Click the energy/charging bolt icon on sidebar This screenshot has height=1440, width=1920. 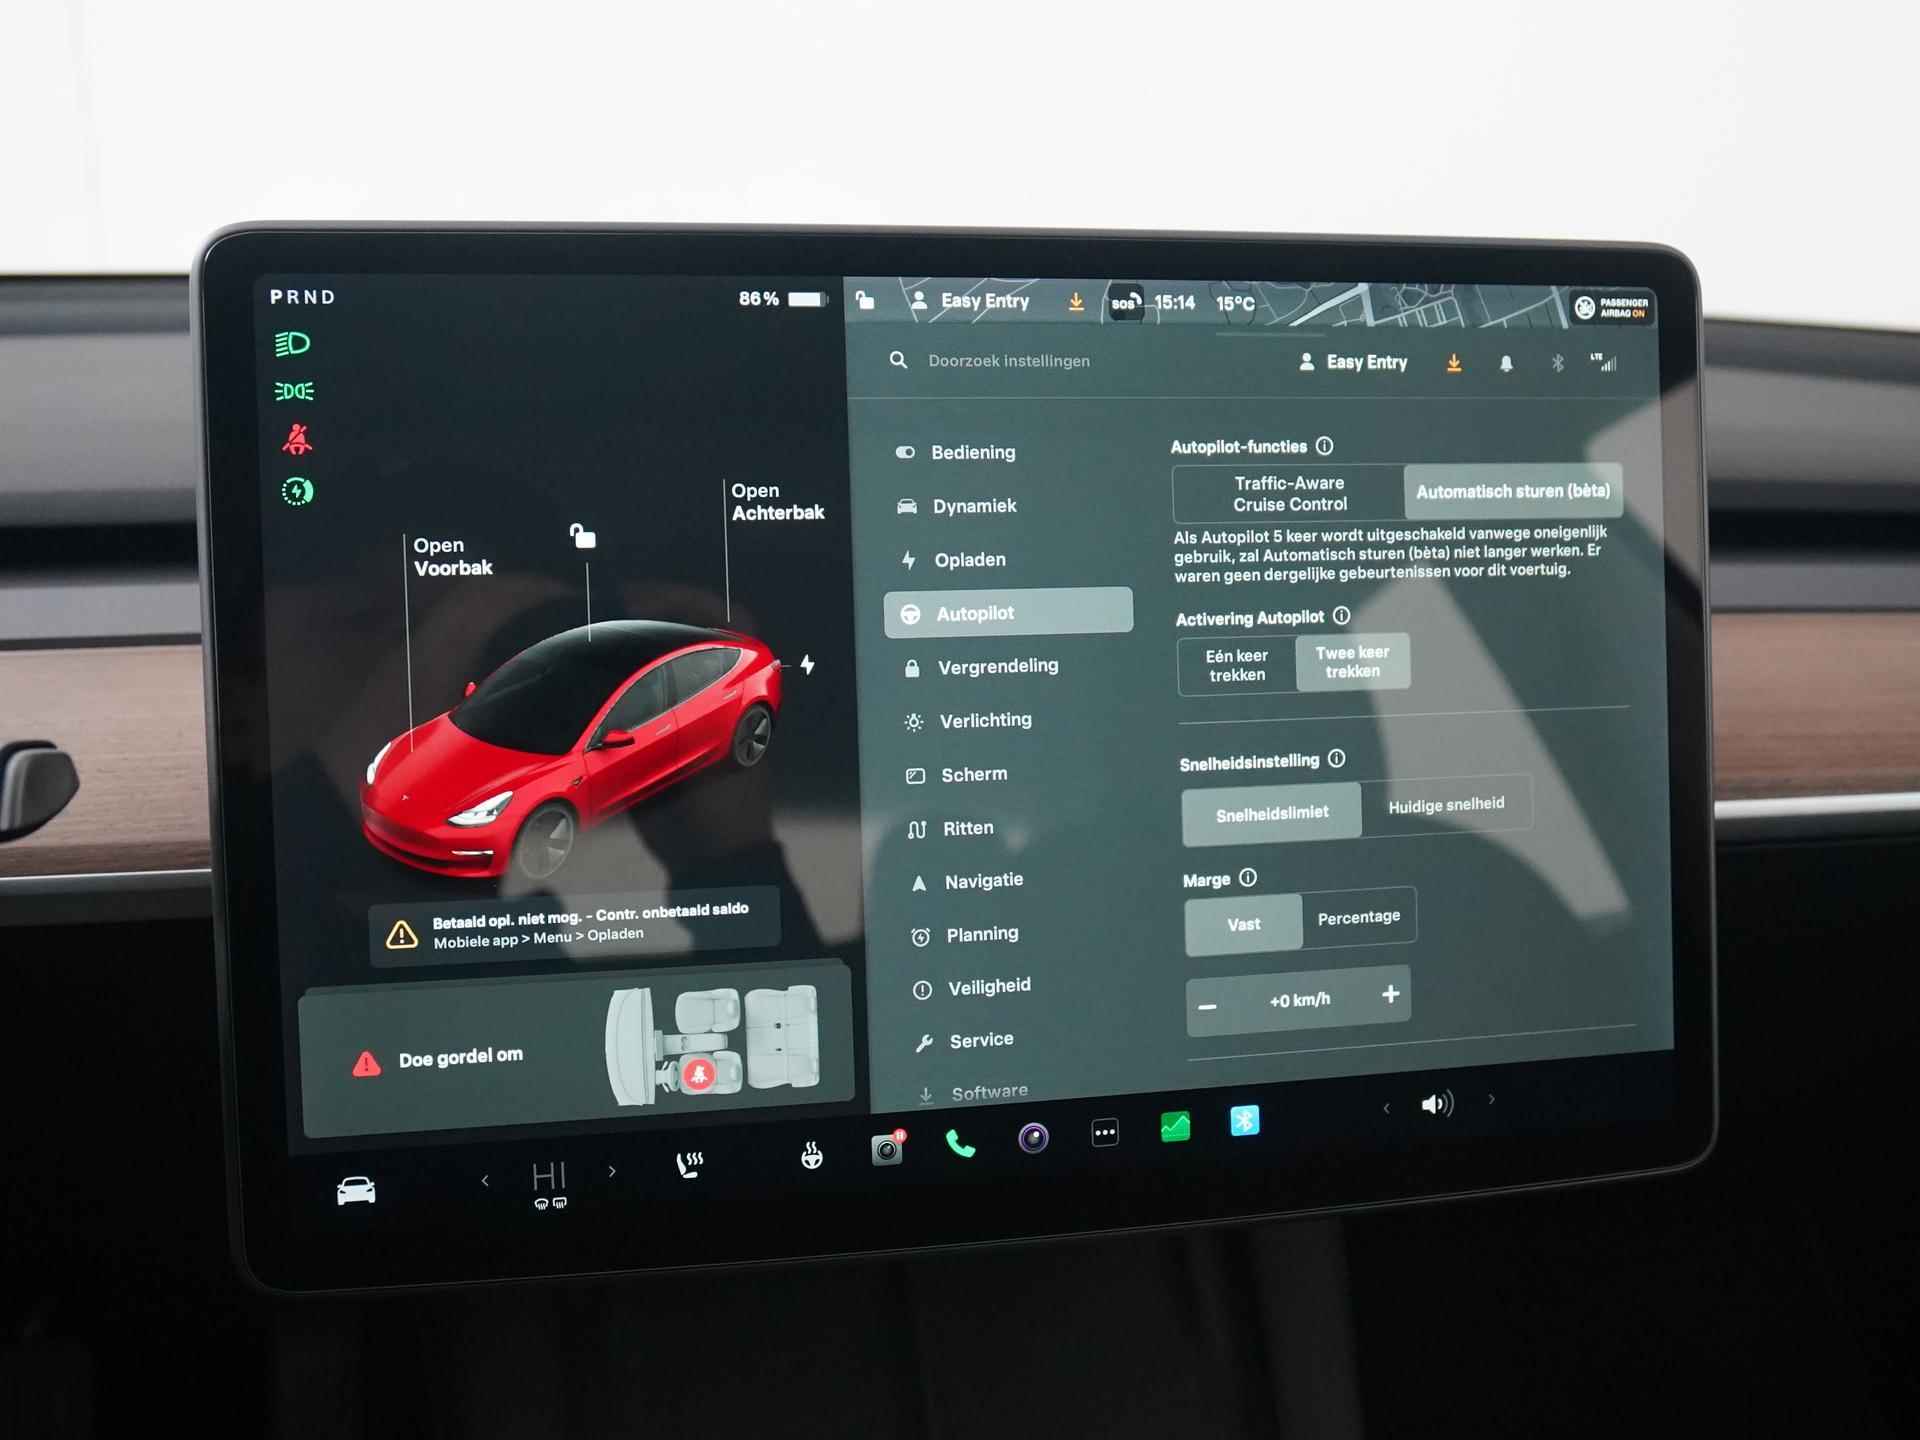tap(907, 558)
